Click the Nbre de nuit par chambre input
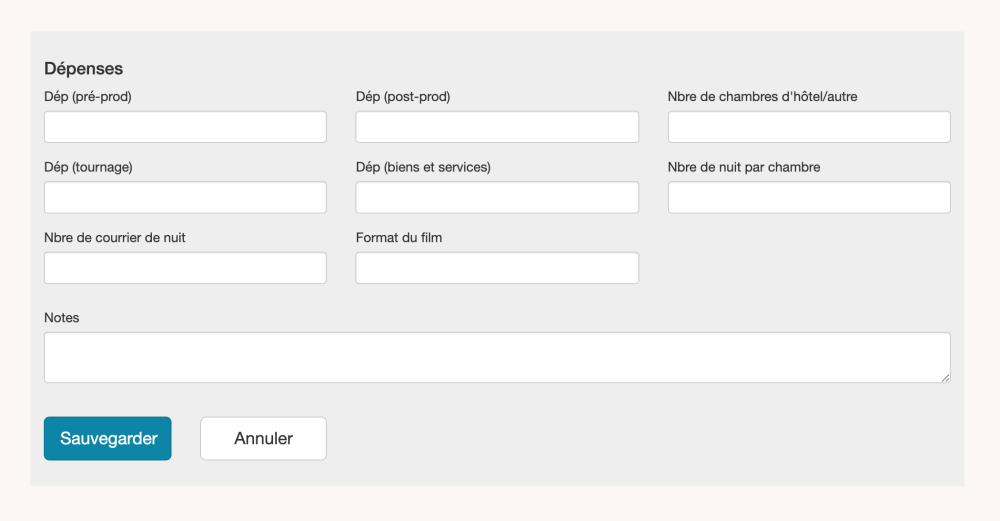 pyautogui.click(x=809, y=197)
